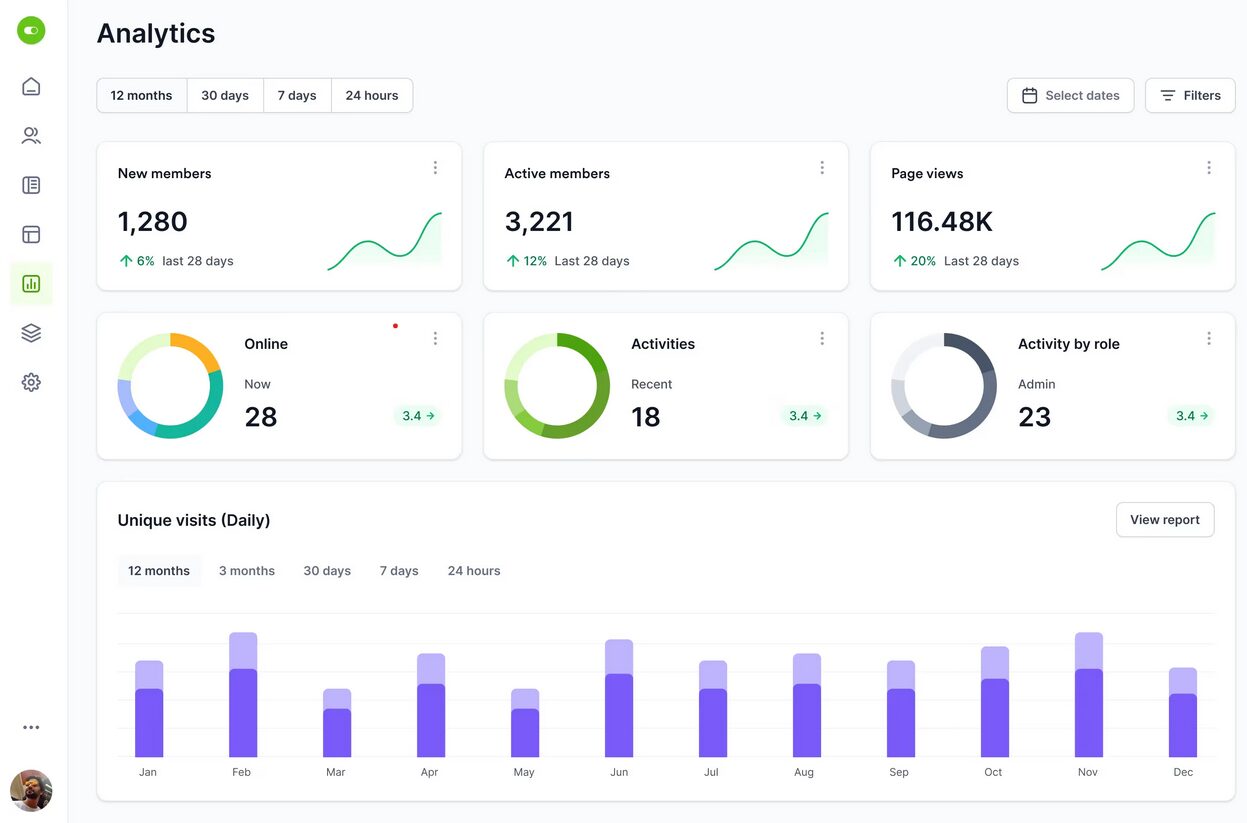
Task: Switch to the 24 hours tab
Action: [371, 95]
